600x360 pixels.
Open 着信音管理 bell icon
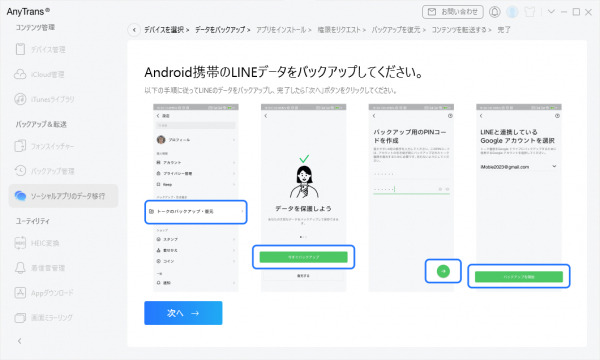[x=20, y=268]
